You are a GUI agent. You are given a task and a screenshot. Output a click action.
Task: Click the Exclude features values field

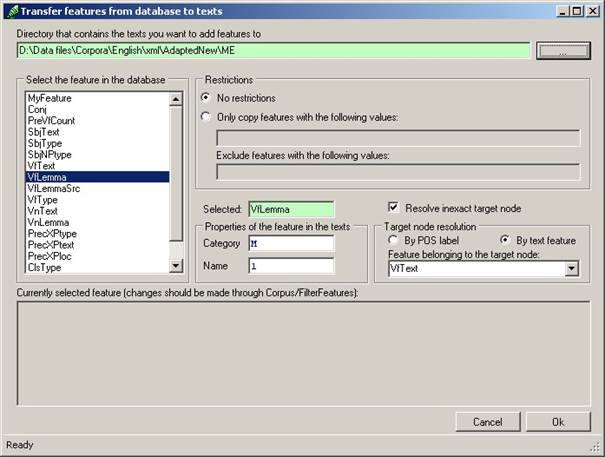[x=398, y=172]
